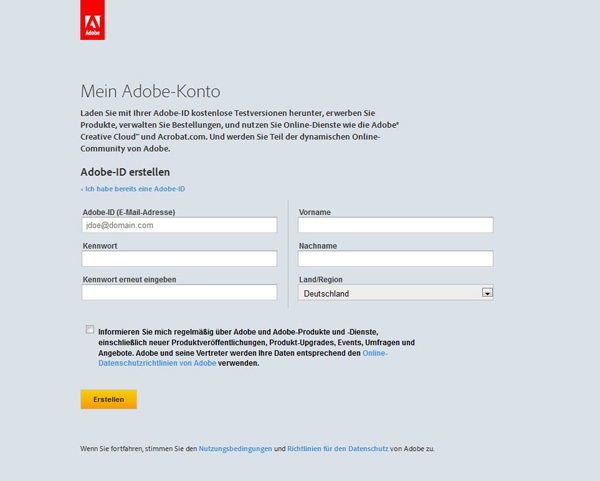Focus the Adobe-ID email address input box
600x481 pixels.
coord(179,226)
